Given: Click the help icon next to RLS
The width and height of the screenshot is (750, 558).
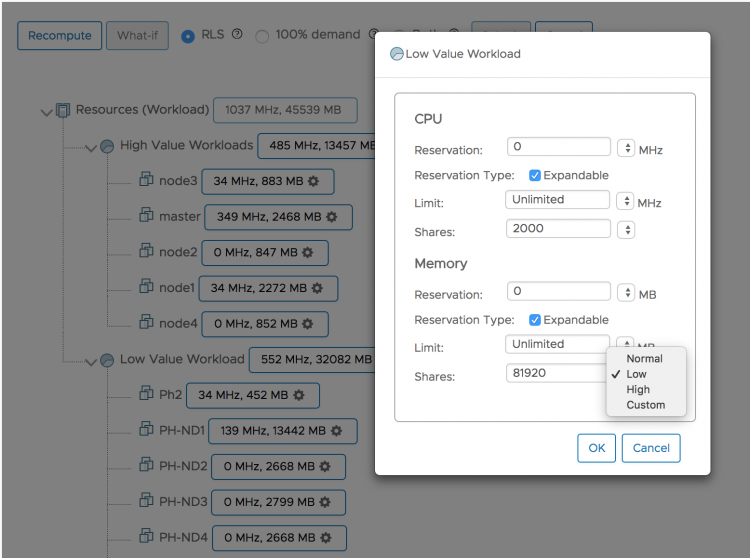Looking at the screenshot, I should click(x=237, y=34).
